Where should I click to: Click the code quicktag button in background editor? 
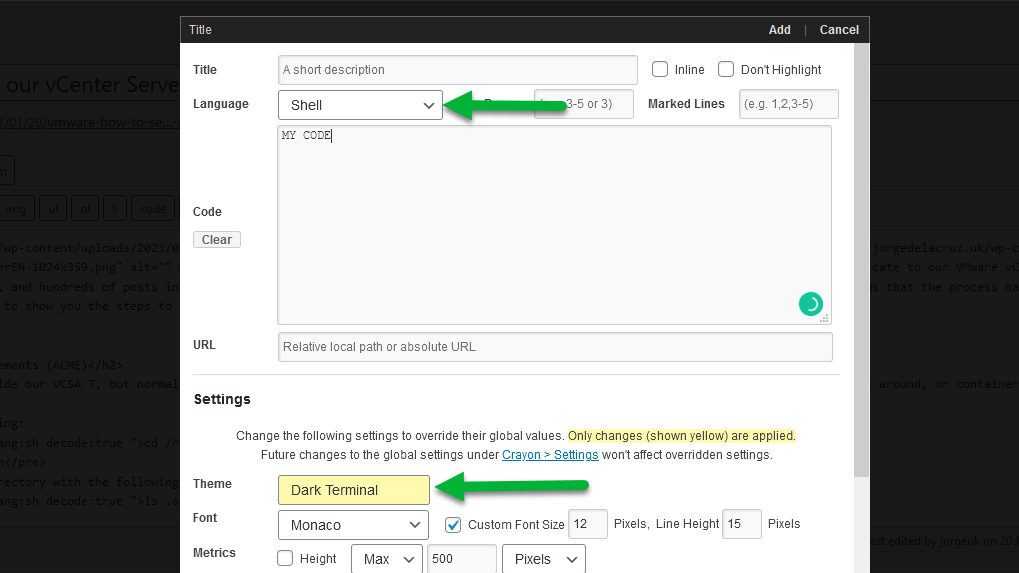pos(153,209)
